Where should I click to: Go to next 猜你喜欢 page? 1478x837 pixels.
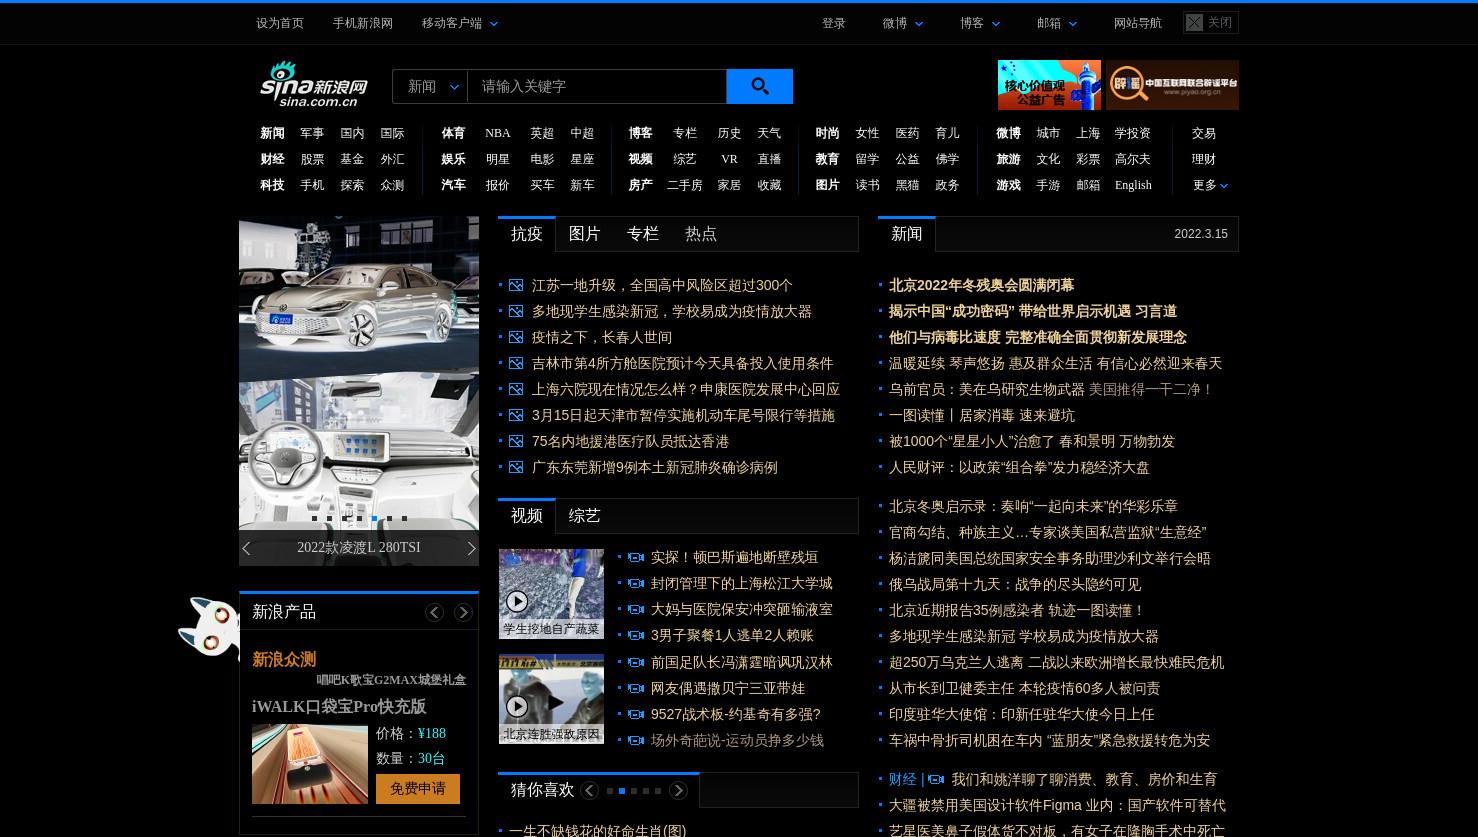[x=678, y=791]
